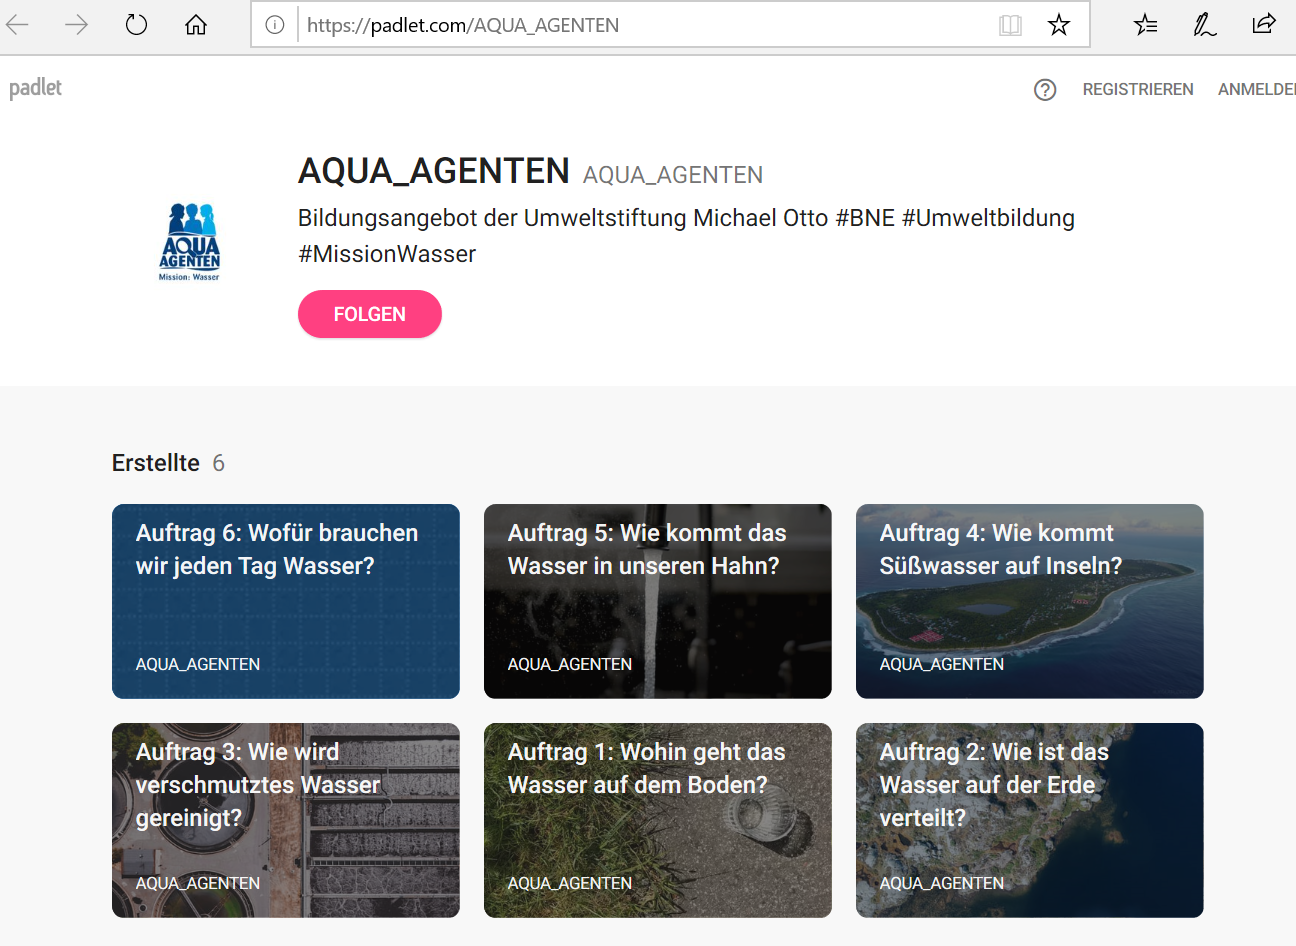Click the add notes pen icon
The height and width of the screenshot is (946, 1296).
[1205, 25]
